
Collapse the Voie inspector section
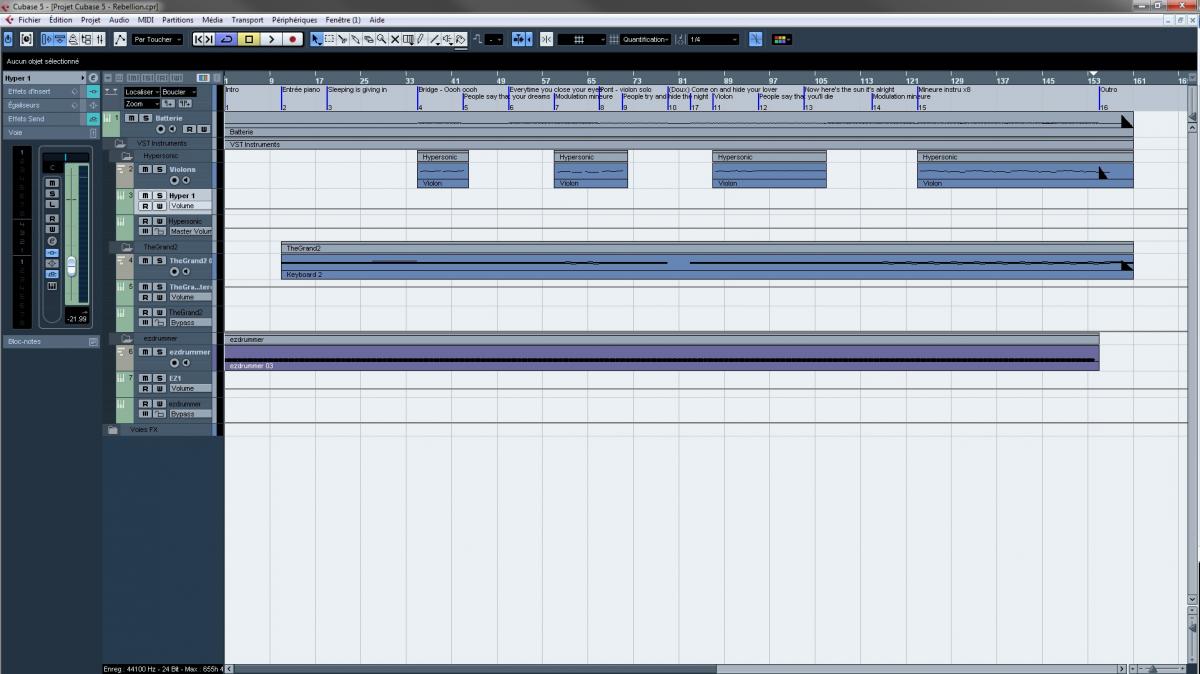coord(50,132)
